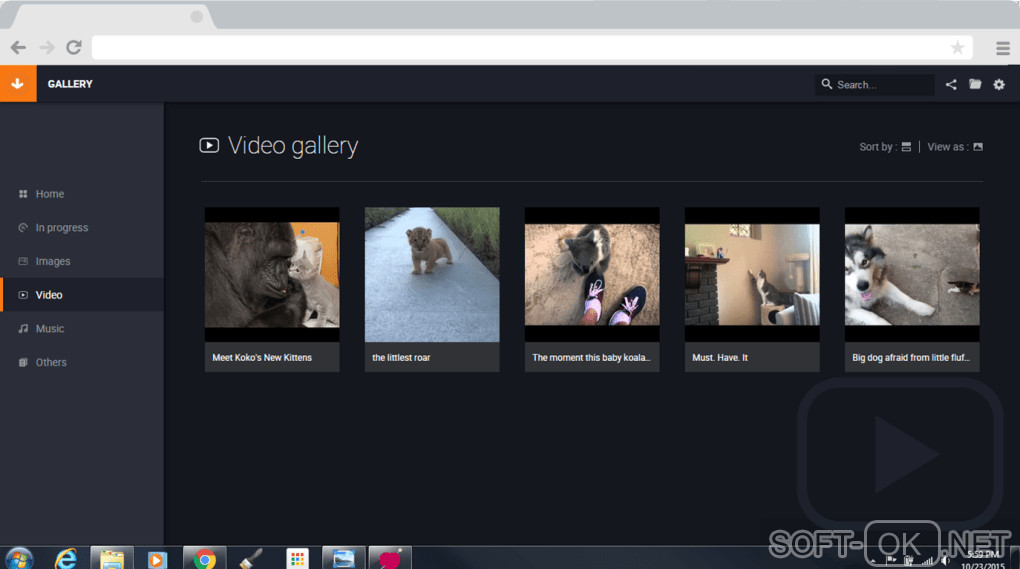Image resolution: width=1020 pixels, height=569 pixels.
Task: Reload the page with the refresh icon
Action: 74,47
